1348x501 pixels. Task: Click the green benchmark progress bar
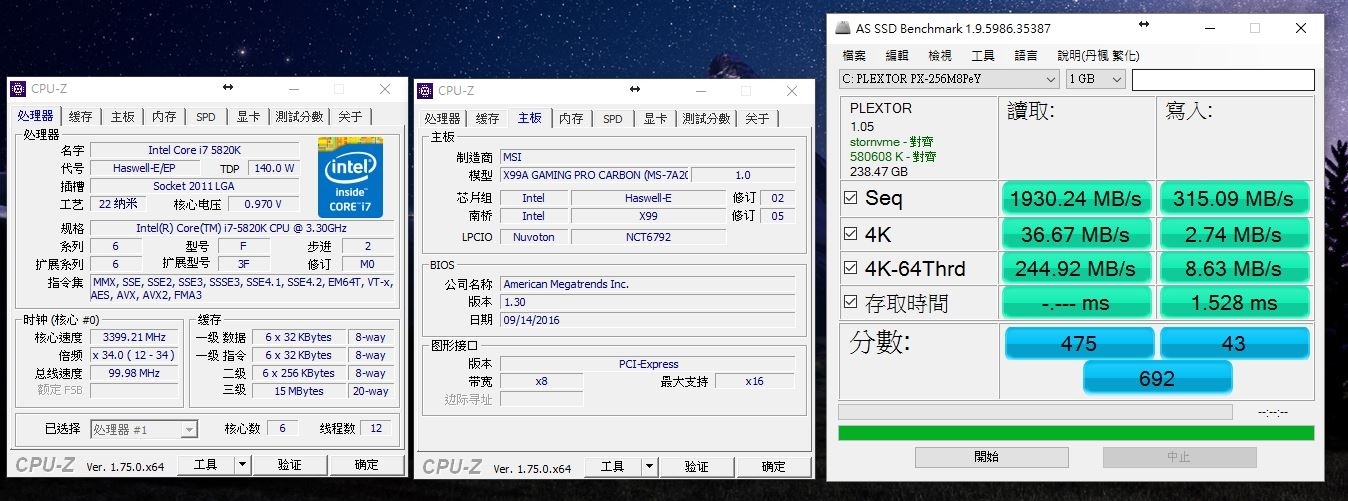coord(1076,433)
